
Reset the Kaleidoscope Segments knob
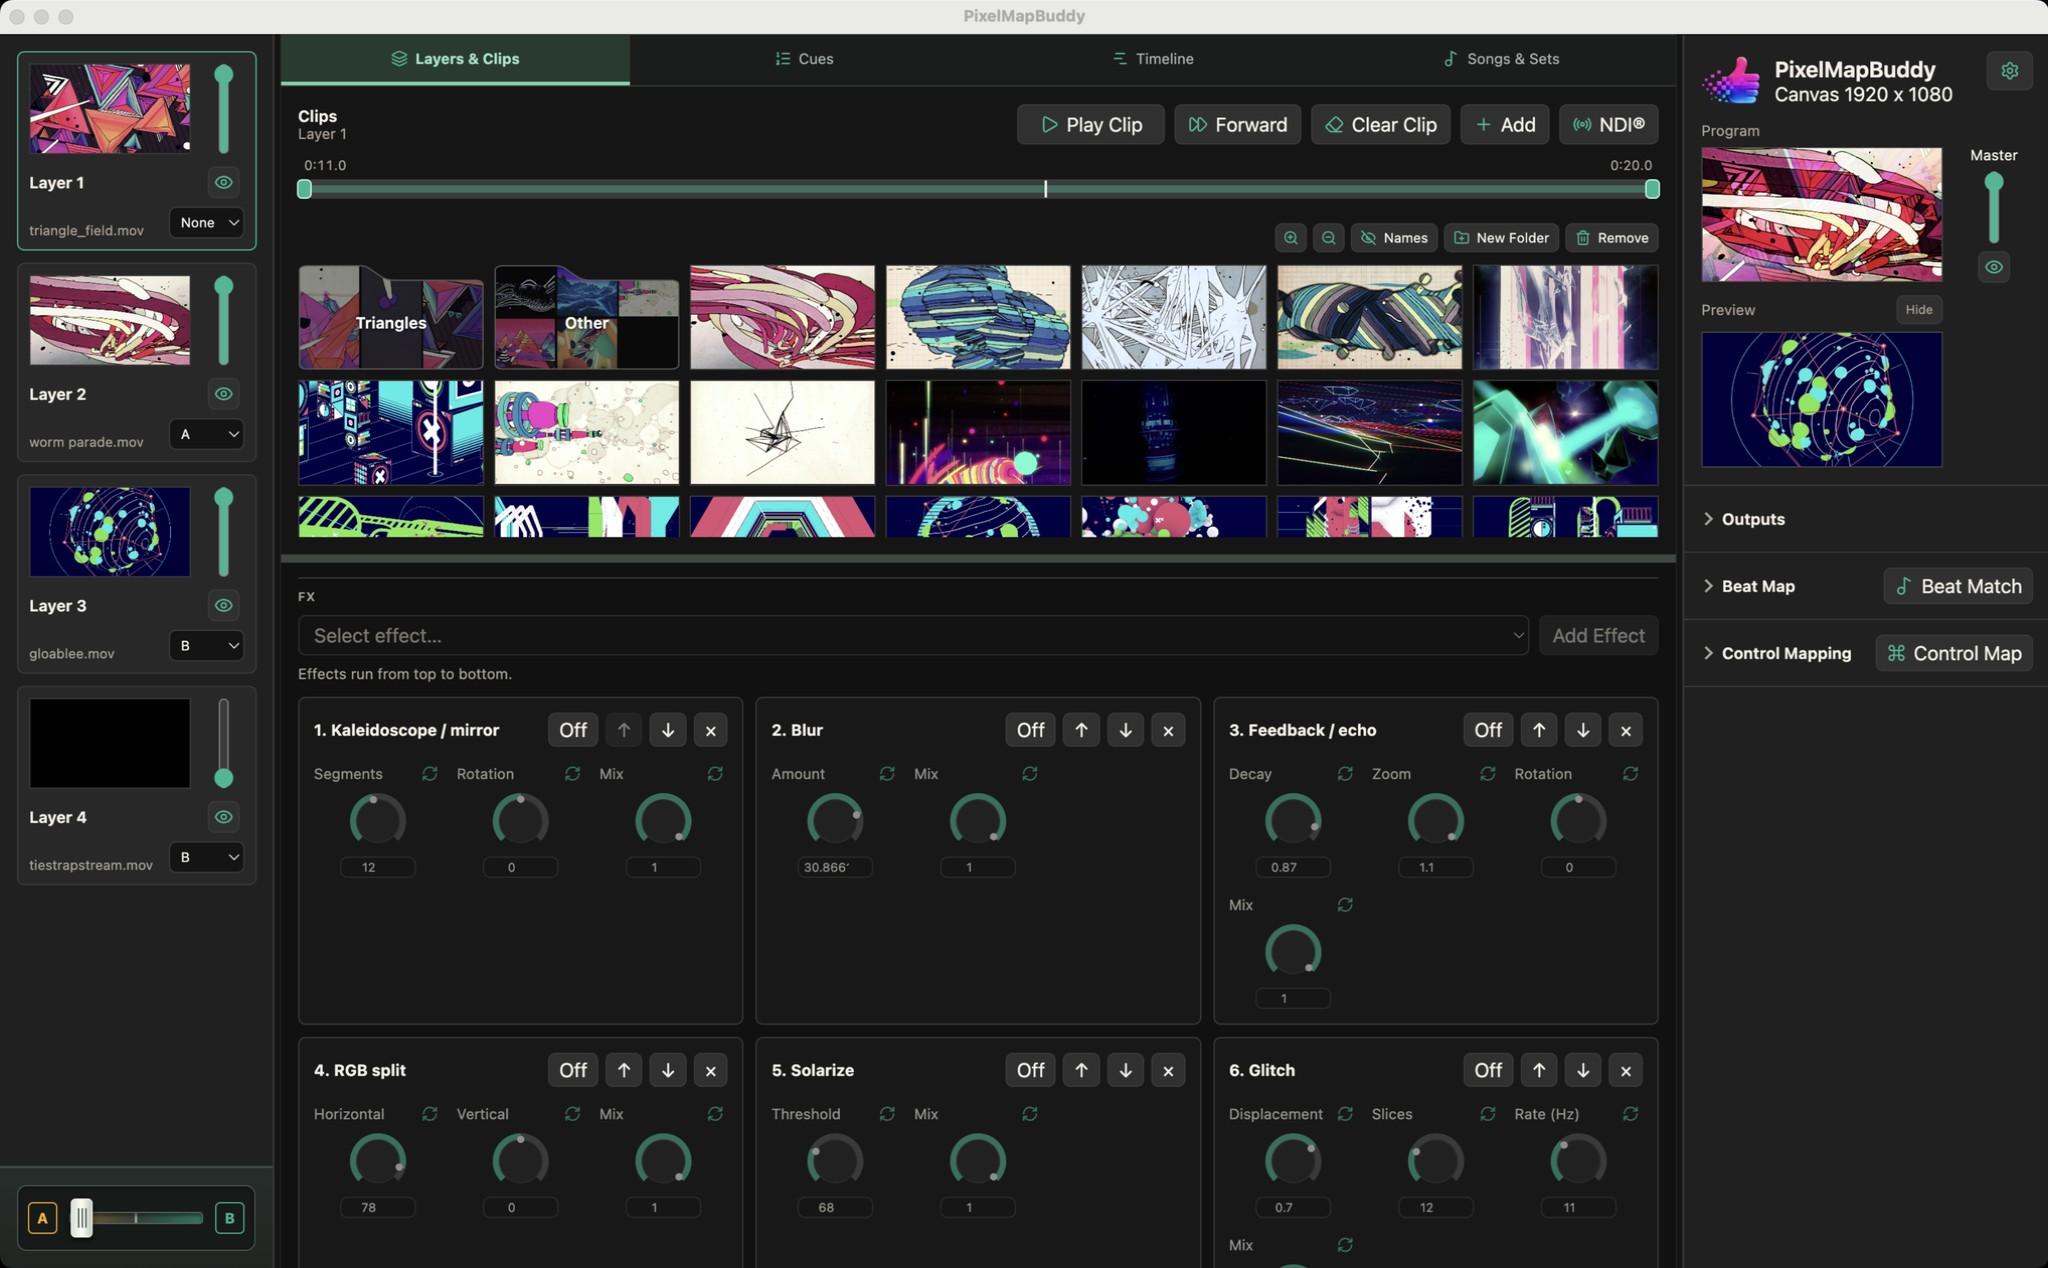429,774
